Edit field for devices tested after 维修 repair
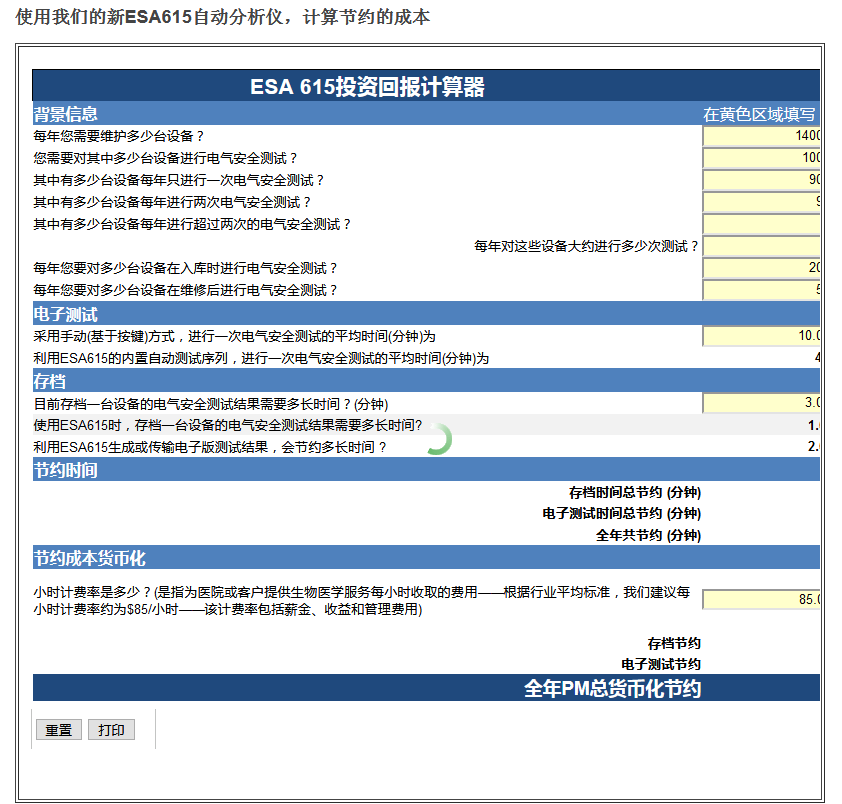 tap(761, 289)
